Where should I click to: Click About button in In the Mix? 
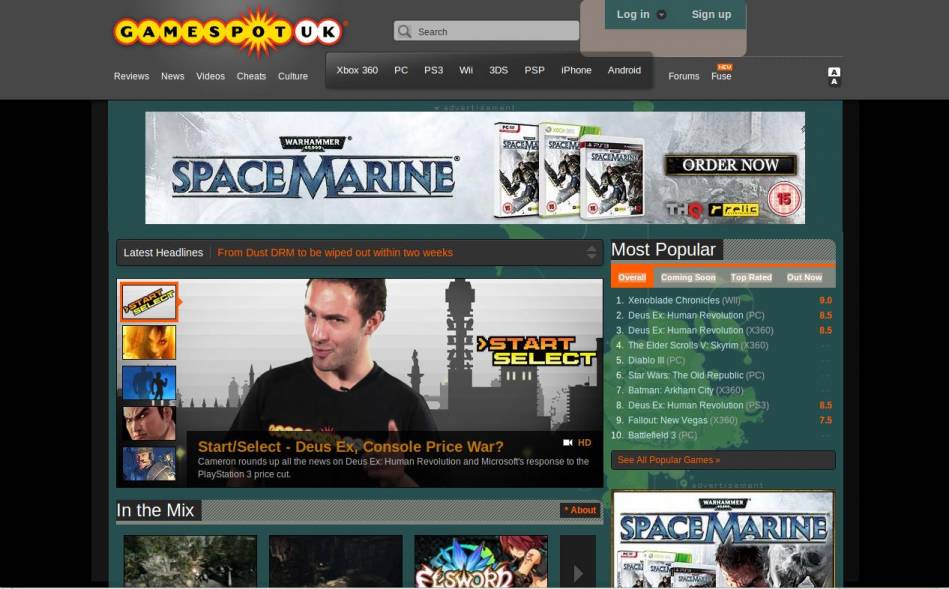580,510
